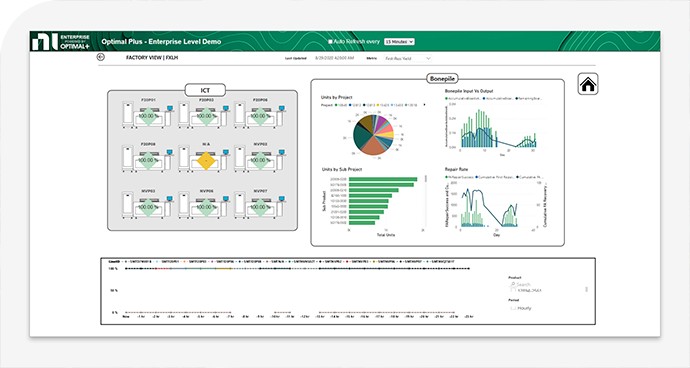Screen dimensions: 690x368
Task: Click the blue monitor icon on P20P01
Action: (x=169, y=108)
